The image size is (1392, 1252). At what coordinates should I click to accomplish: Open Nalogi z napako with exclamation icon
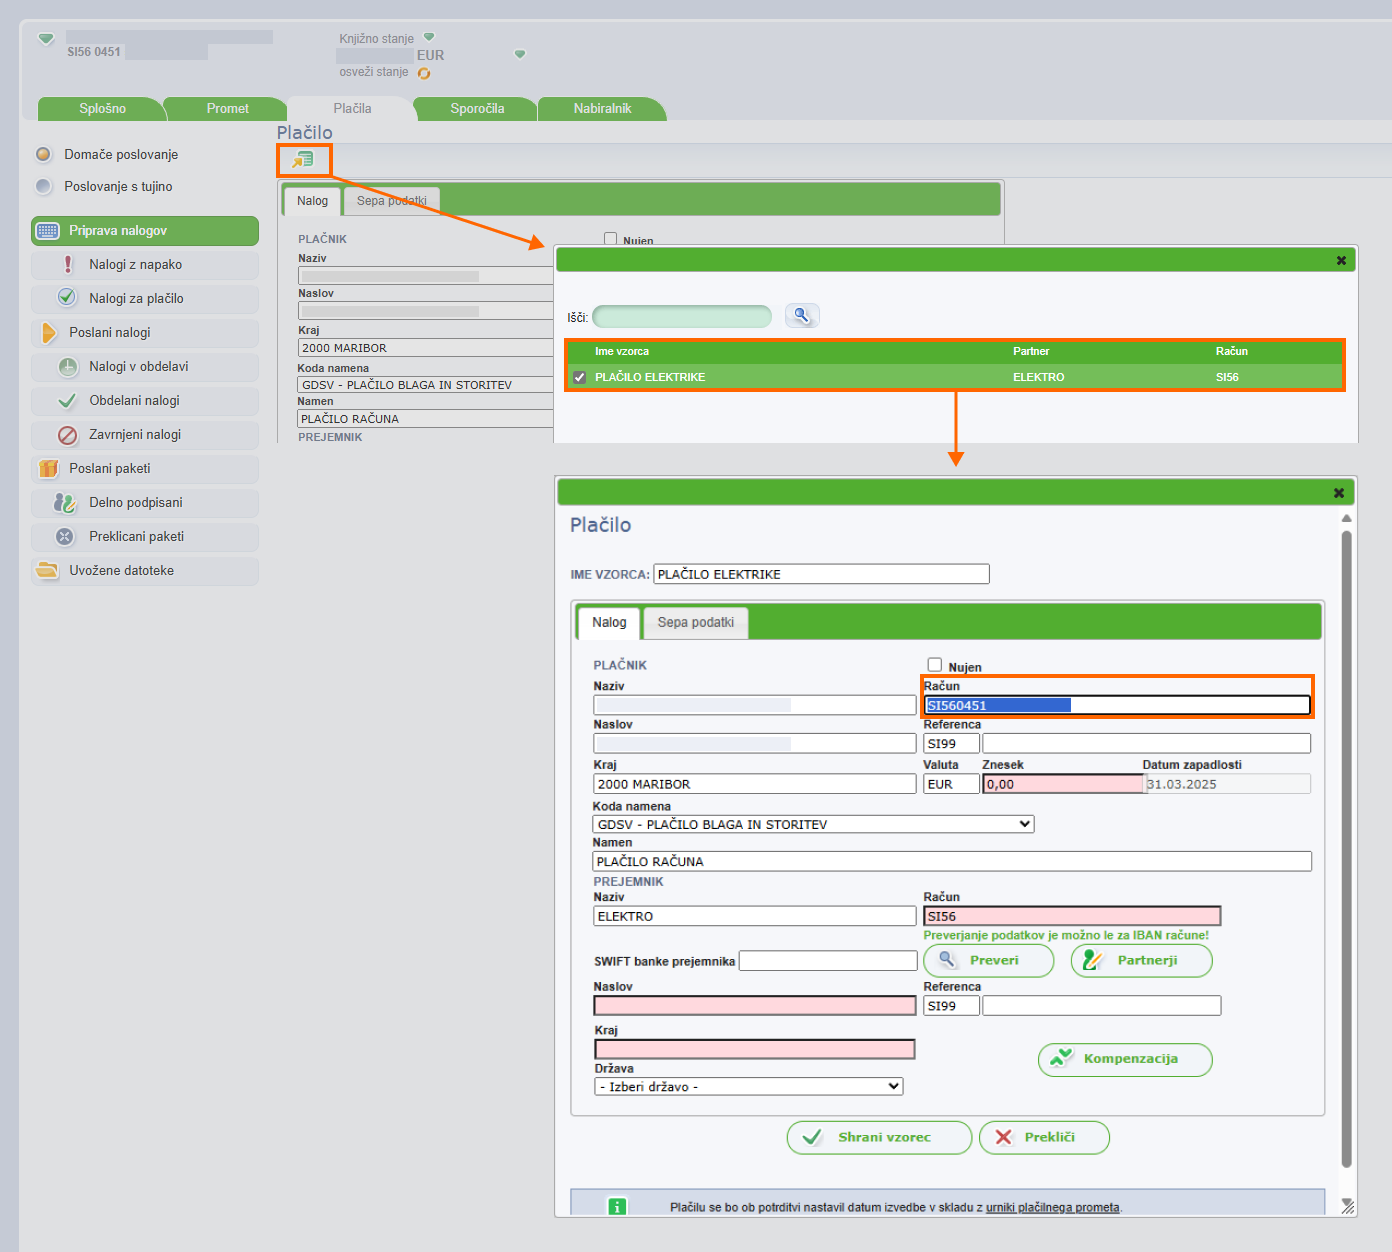(68, 265)
